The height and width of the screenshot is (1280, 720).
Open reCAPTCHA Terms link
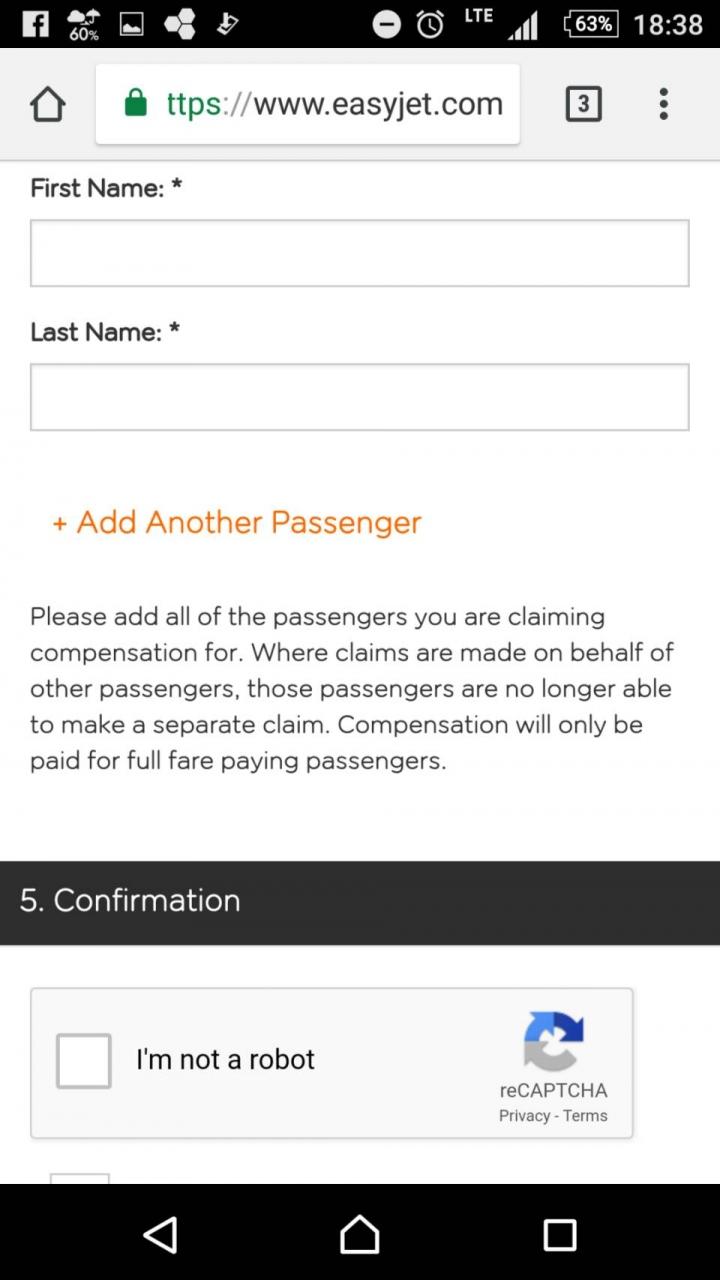coord(585,1116)
